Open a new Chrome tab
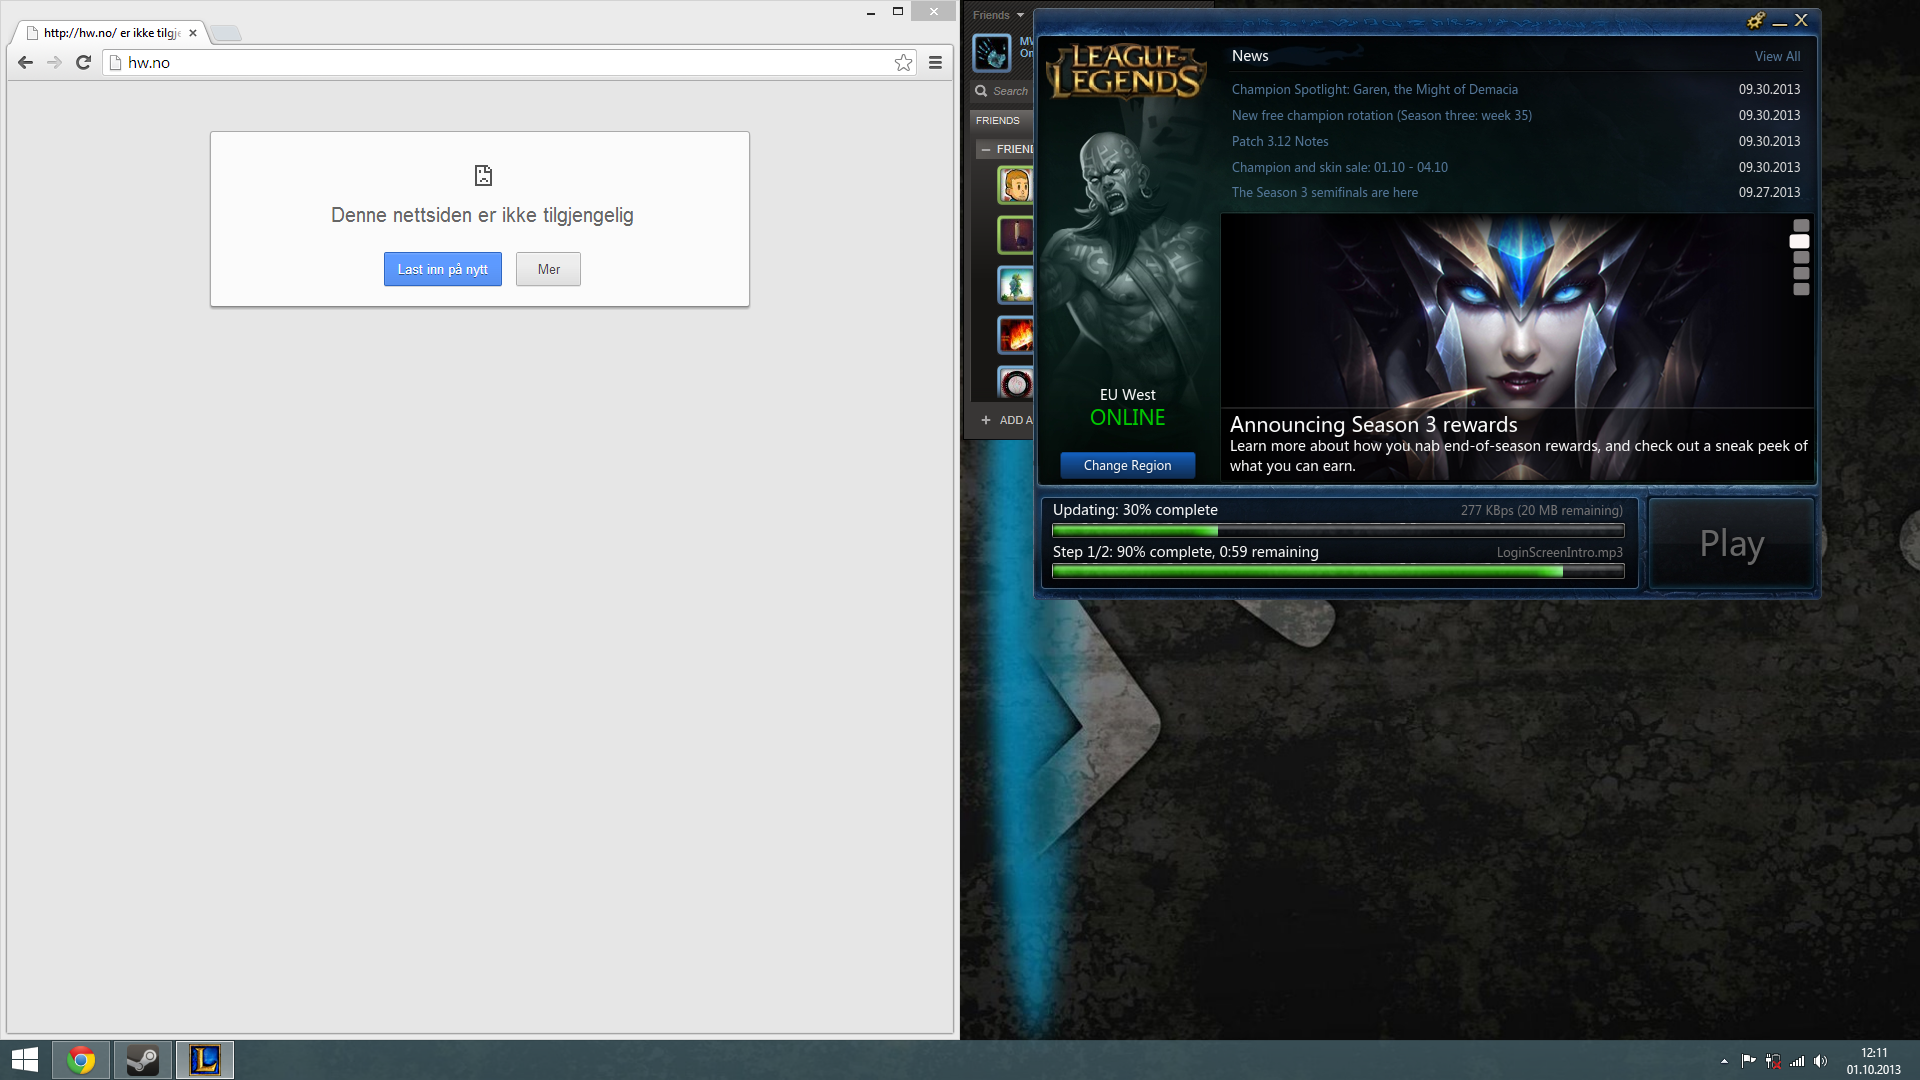The height and width of the screenshot is (1080, 1920). (227, 33)
